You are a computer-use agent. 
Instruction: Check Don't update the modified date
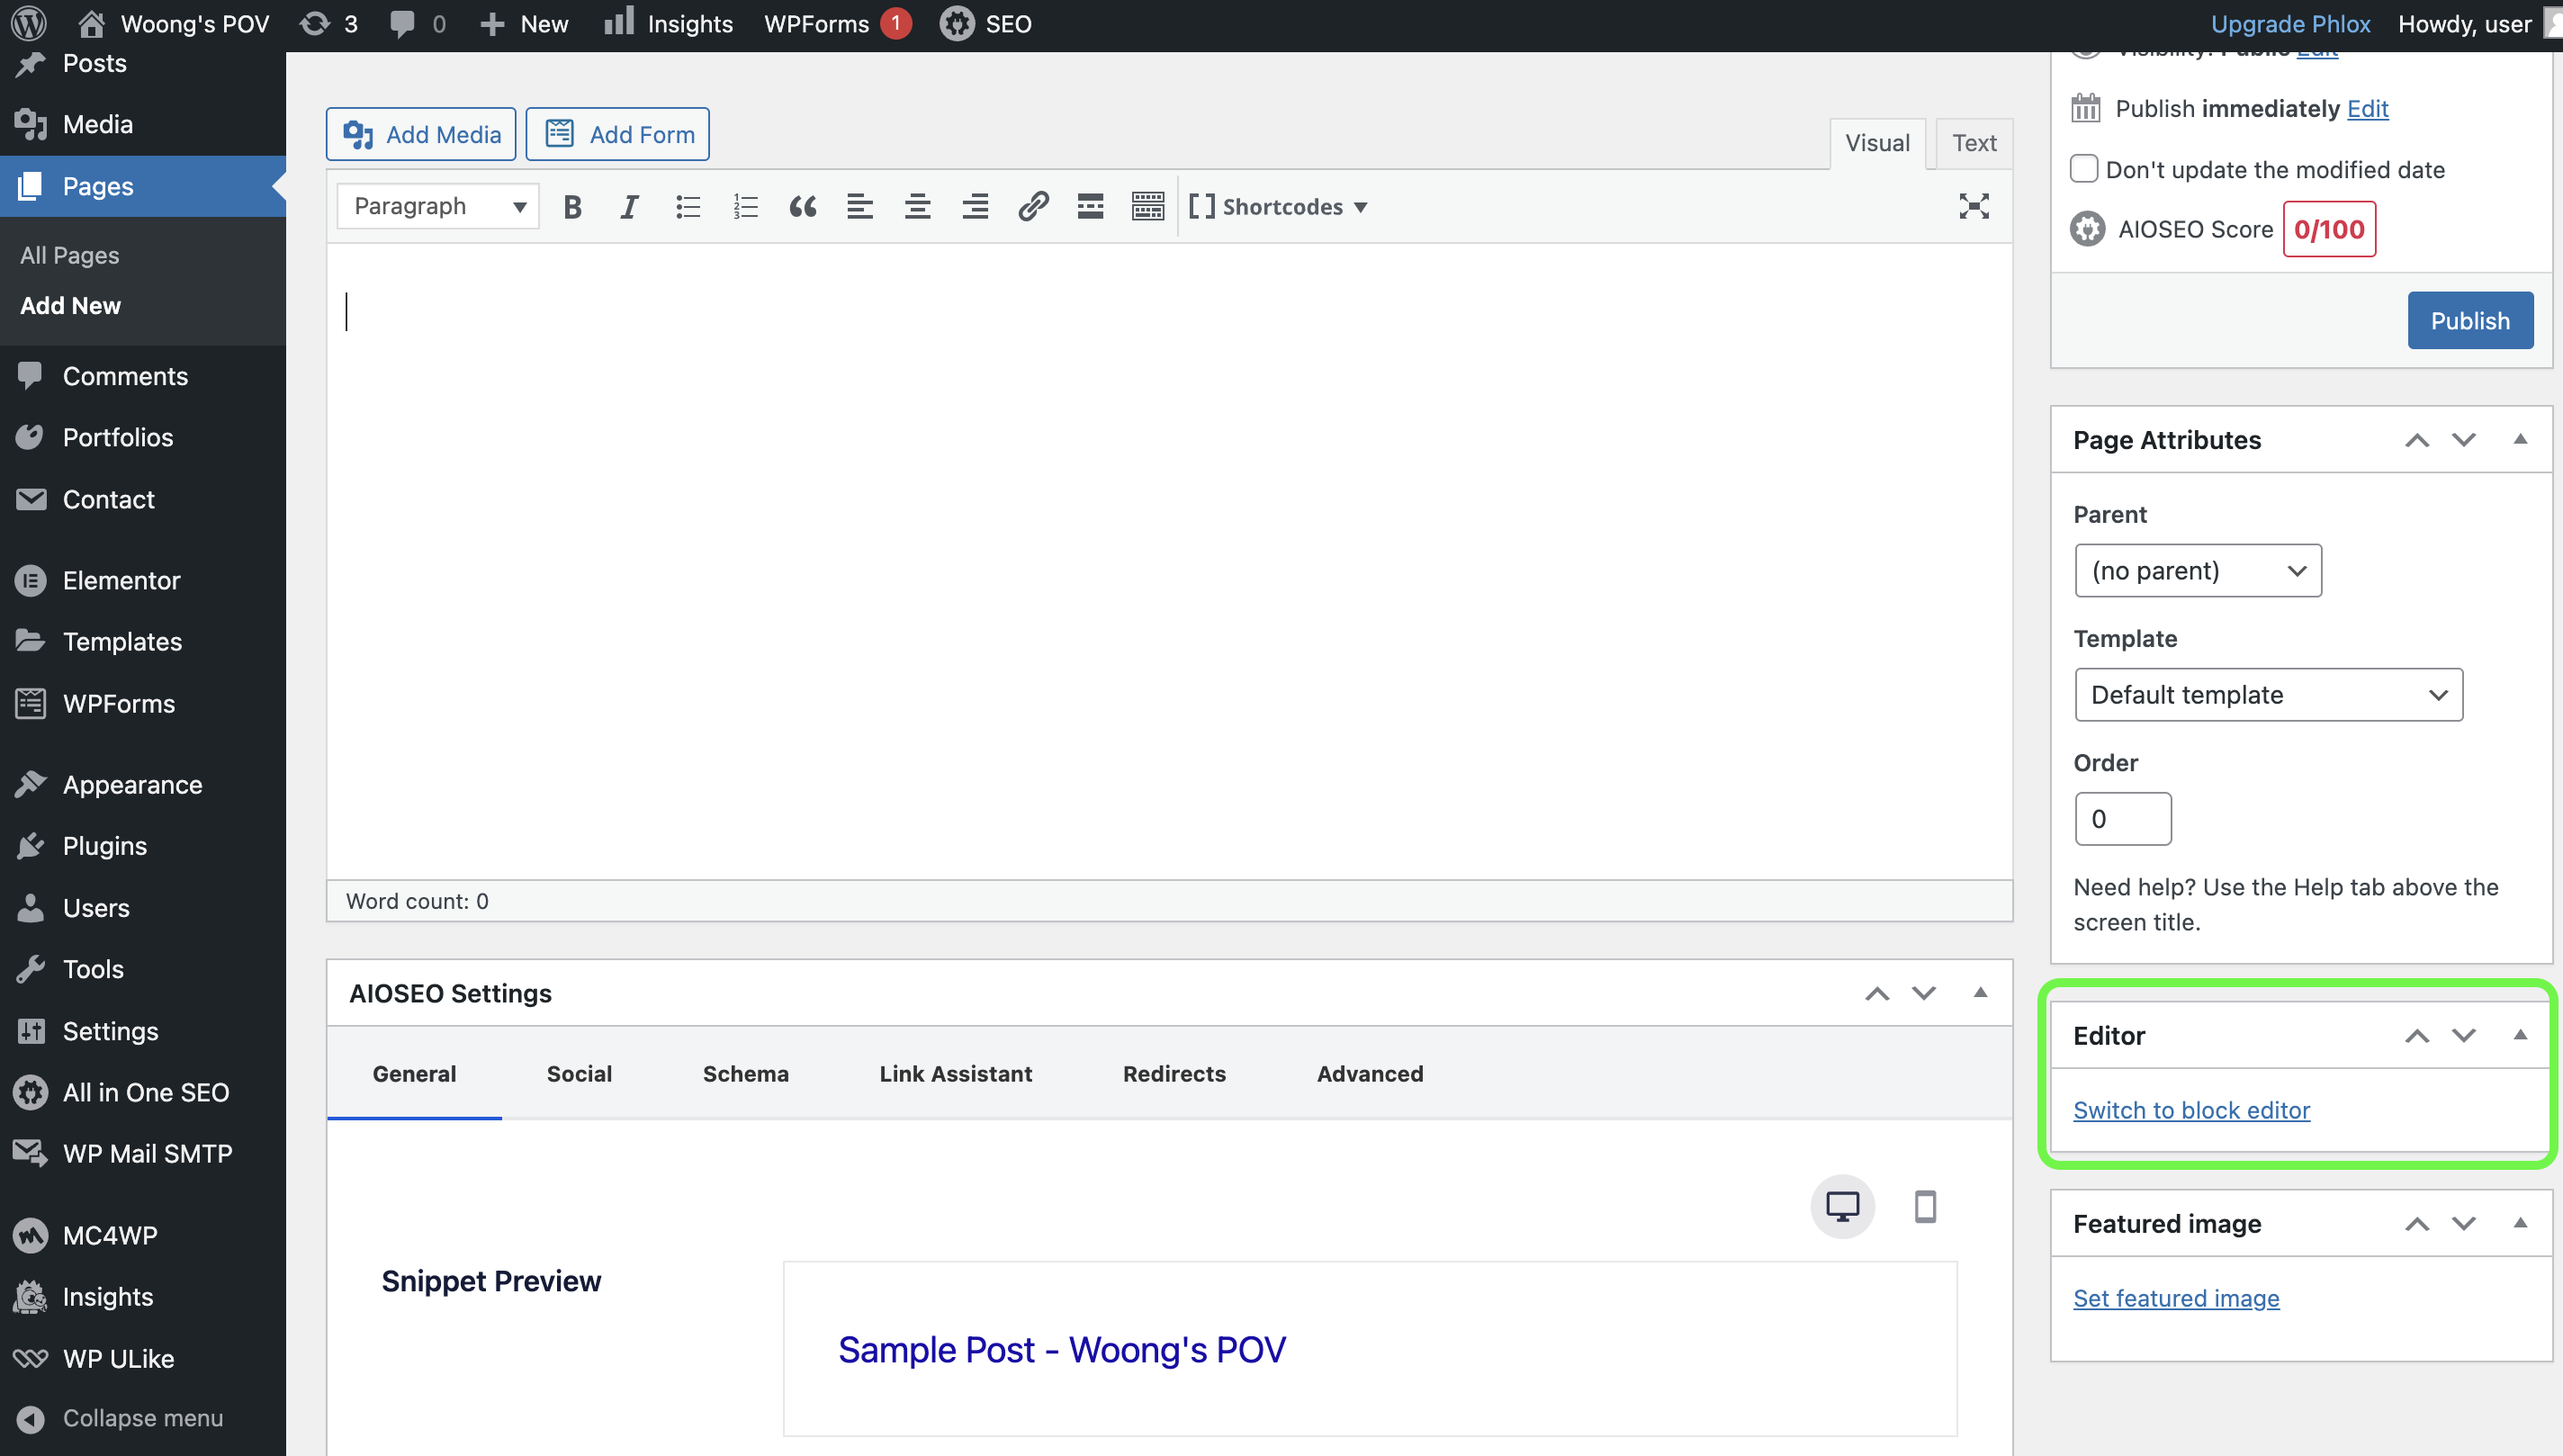coord(2084,169)
